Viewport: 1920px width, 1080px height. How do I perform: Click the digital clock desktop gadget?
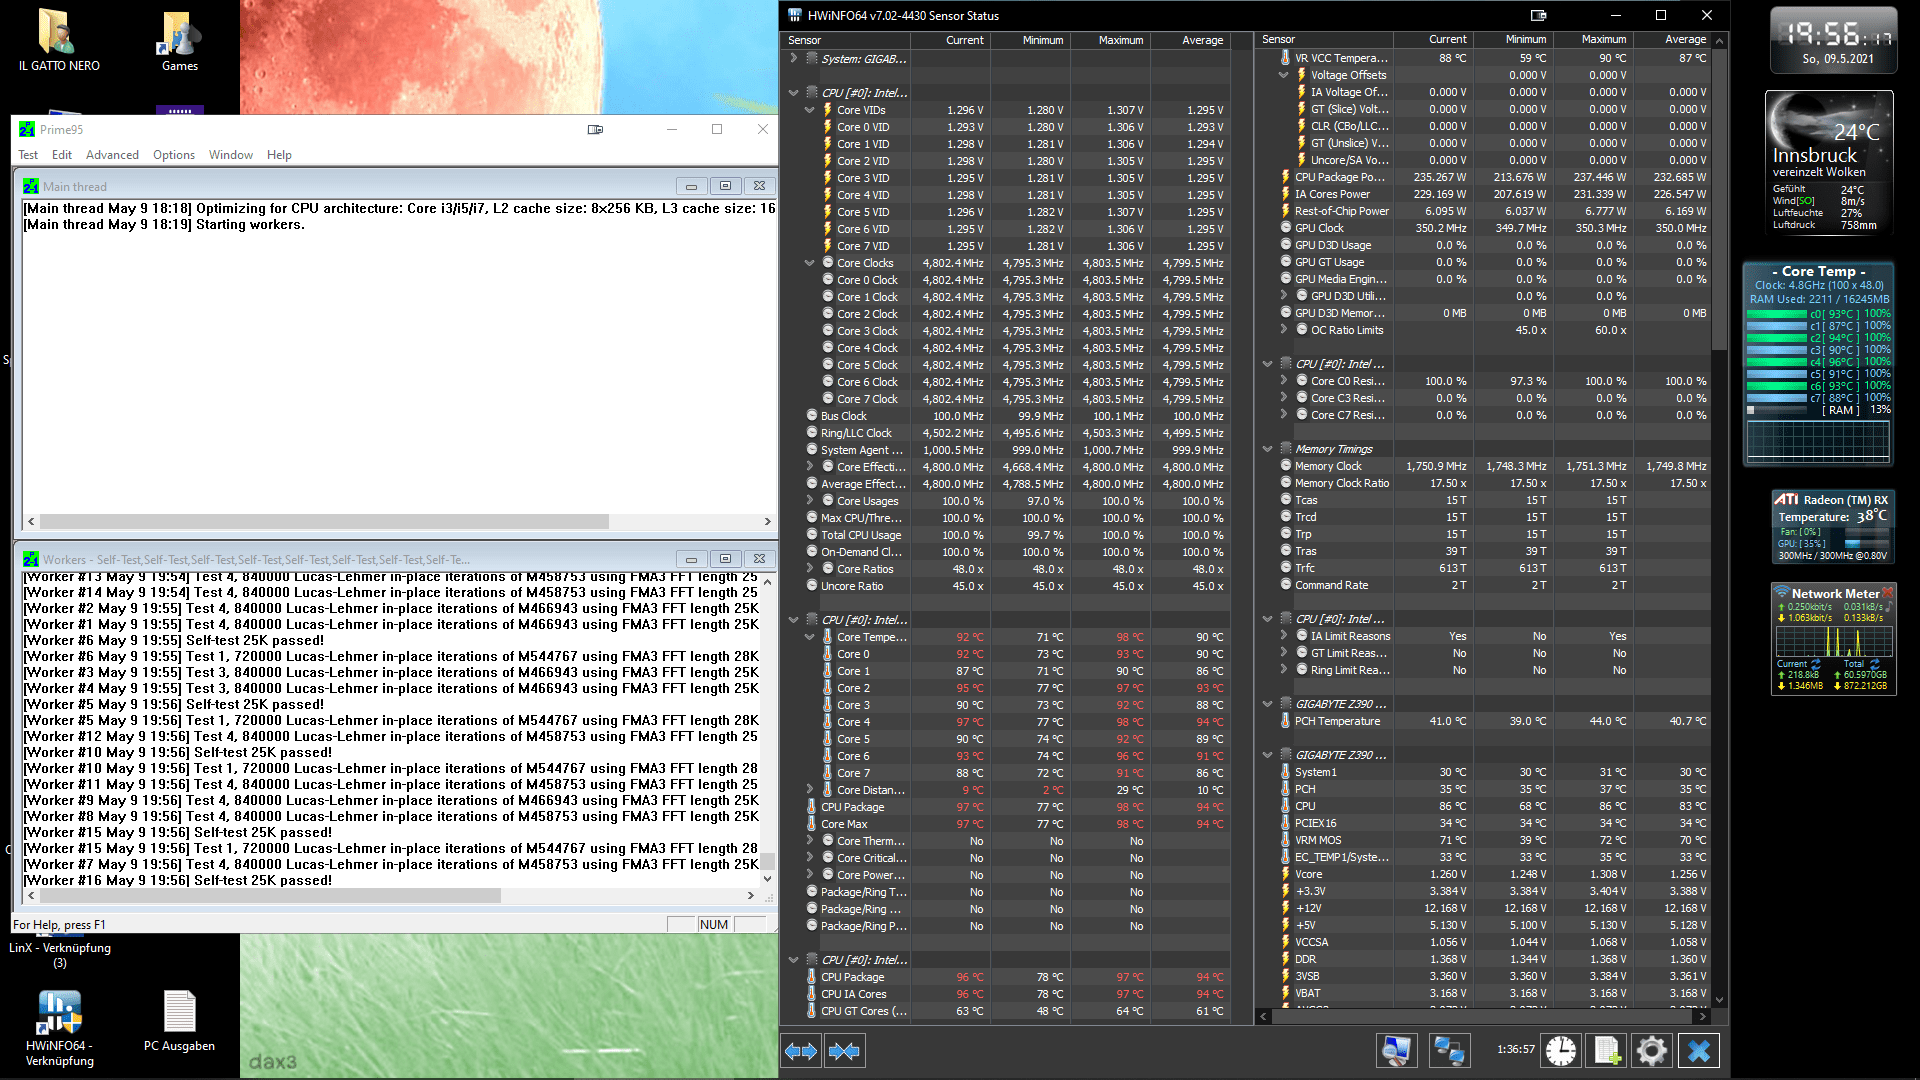[1833, 40]
